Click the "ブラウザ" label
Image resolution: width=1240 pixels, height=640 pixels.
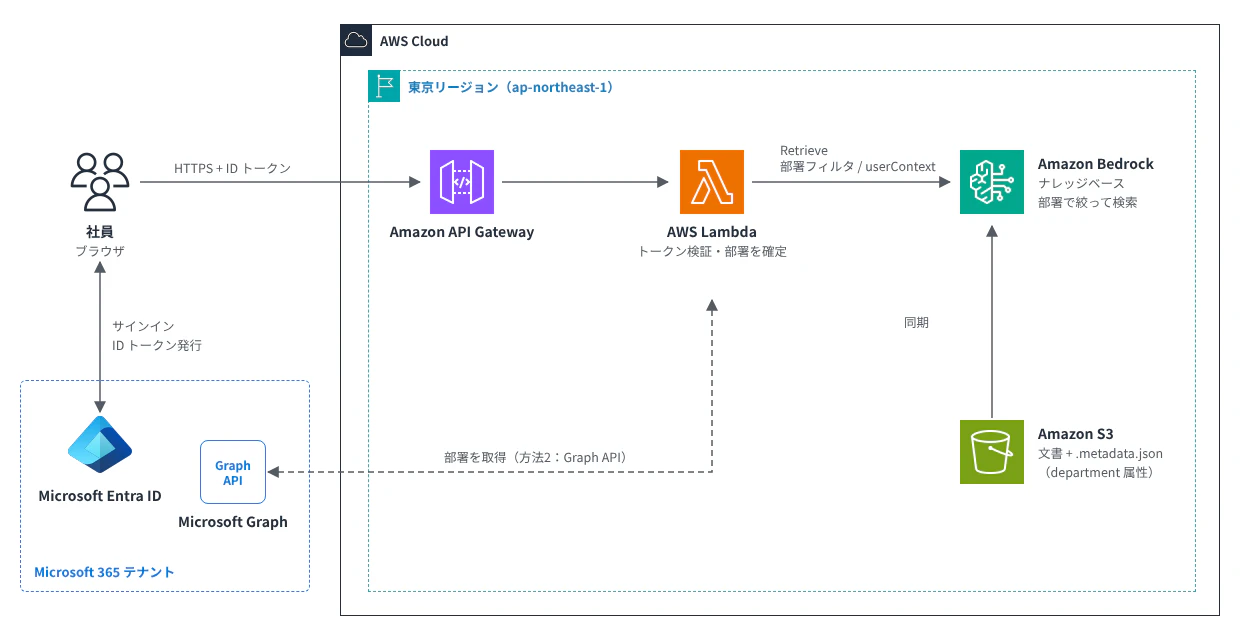[100, 252]
